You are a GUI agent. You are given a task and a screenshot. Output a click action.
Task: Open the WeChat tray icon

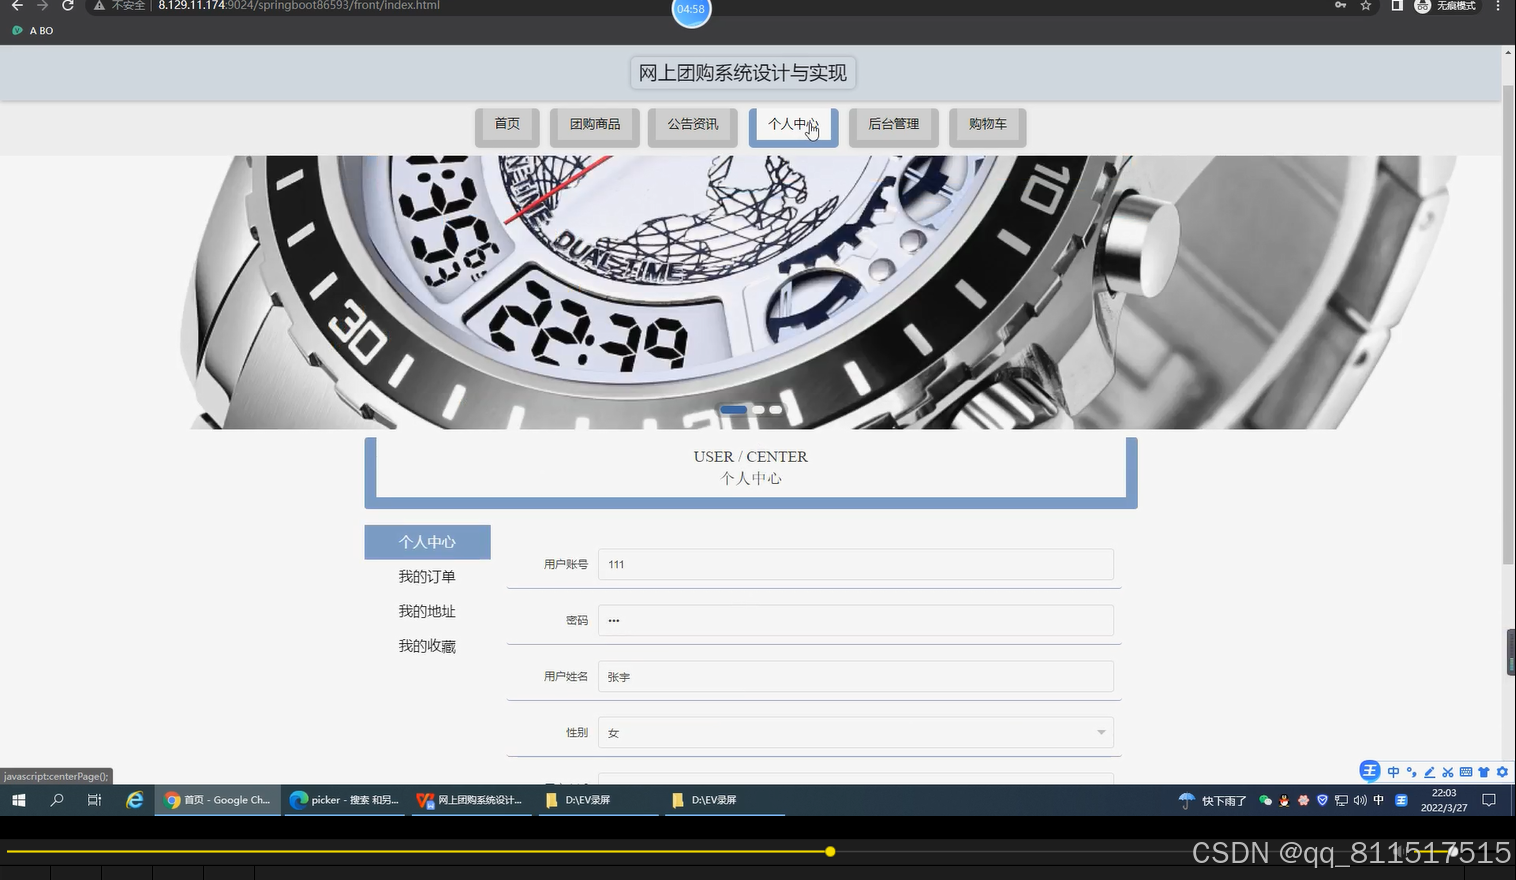1266,800
